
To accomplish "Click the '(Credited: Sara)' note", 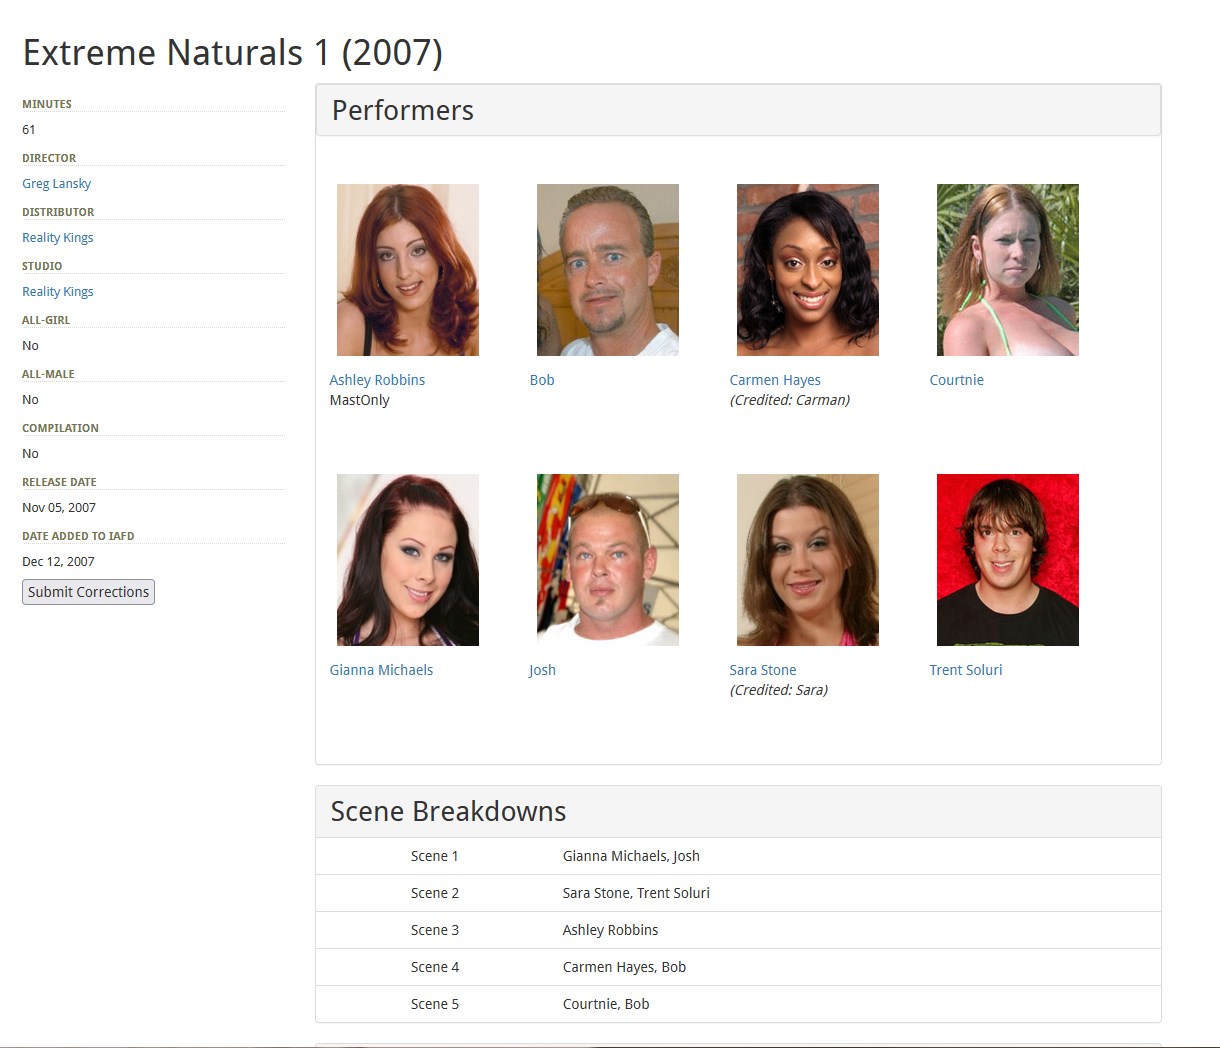I will tap(779, 690).
